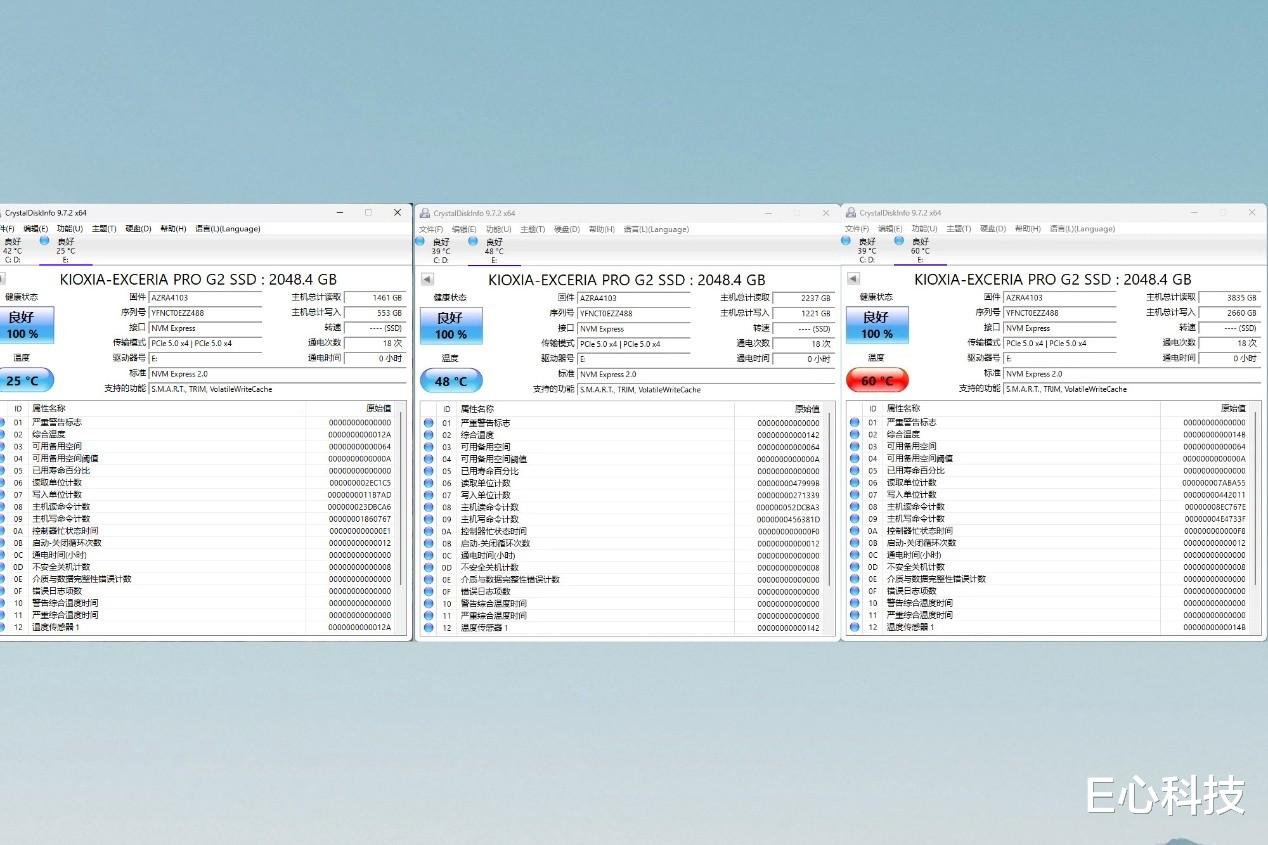The image size is (1268, 845).
Task: Open 帮助(H) menu in 60 °C window
Action: point(1027,229)
